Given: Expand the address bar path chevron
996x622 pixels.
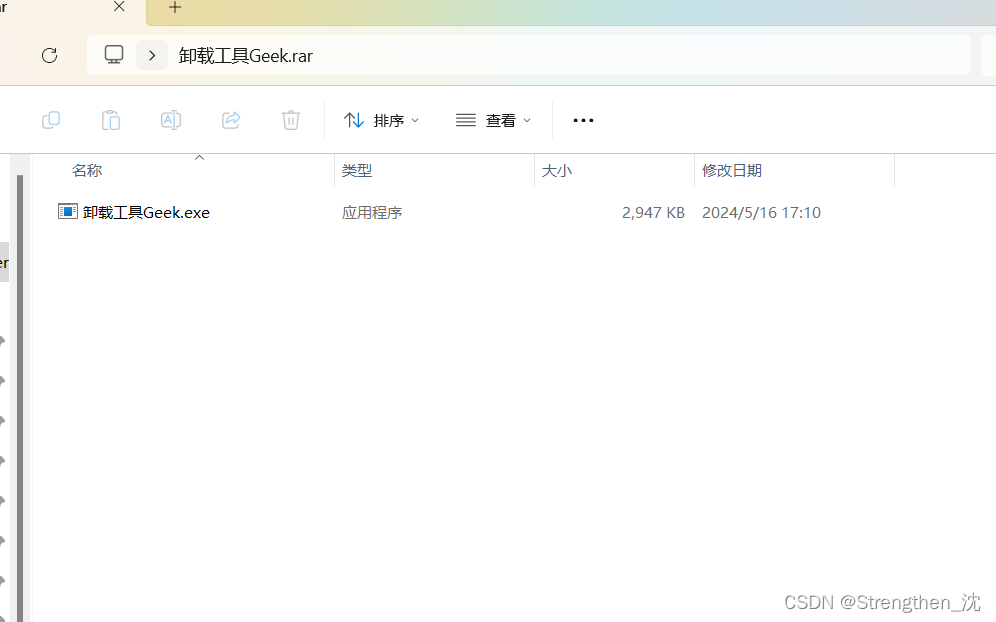Looking at the screenshot, I should pyautogui.click(x=152, y=56).
